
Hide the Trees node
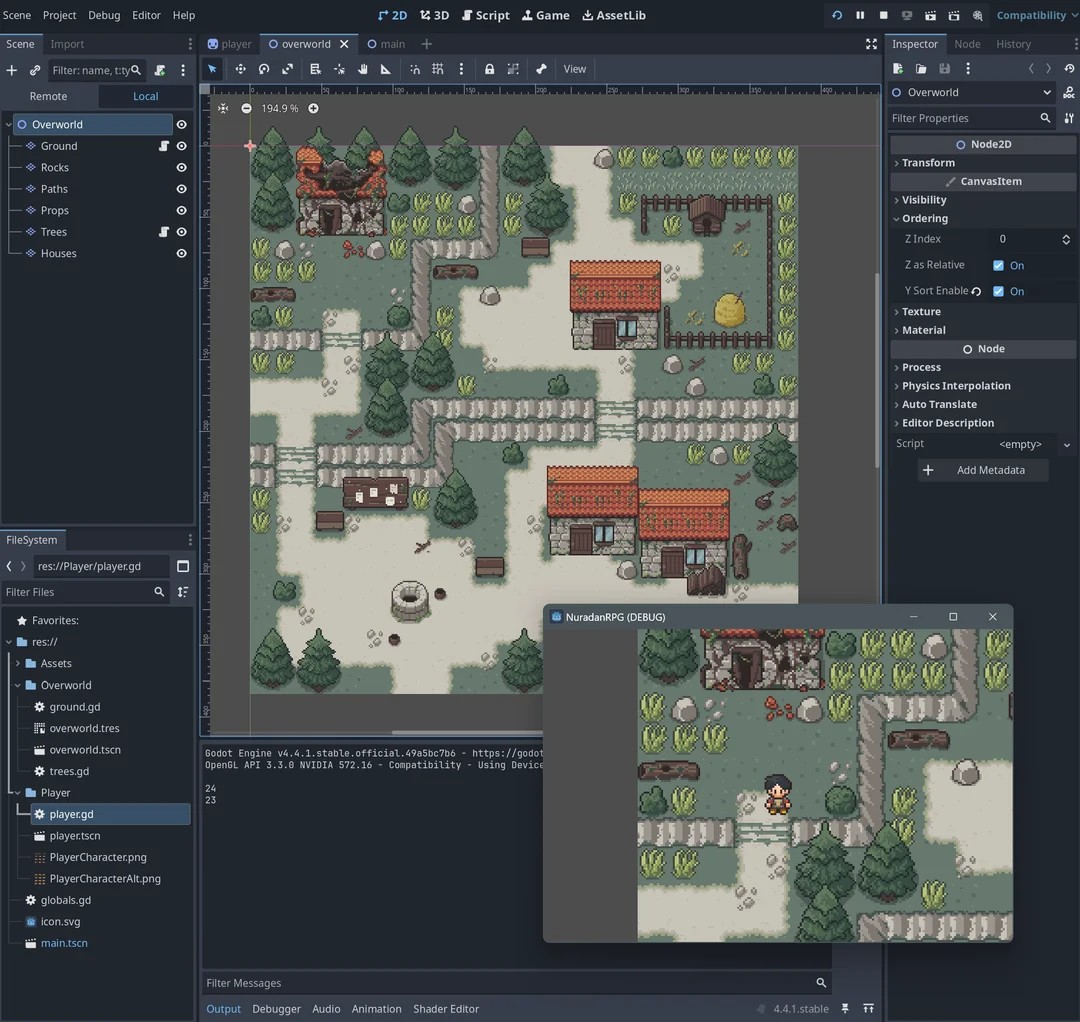182,232
